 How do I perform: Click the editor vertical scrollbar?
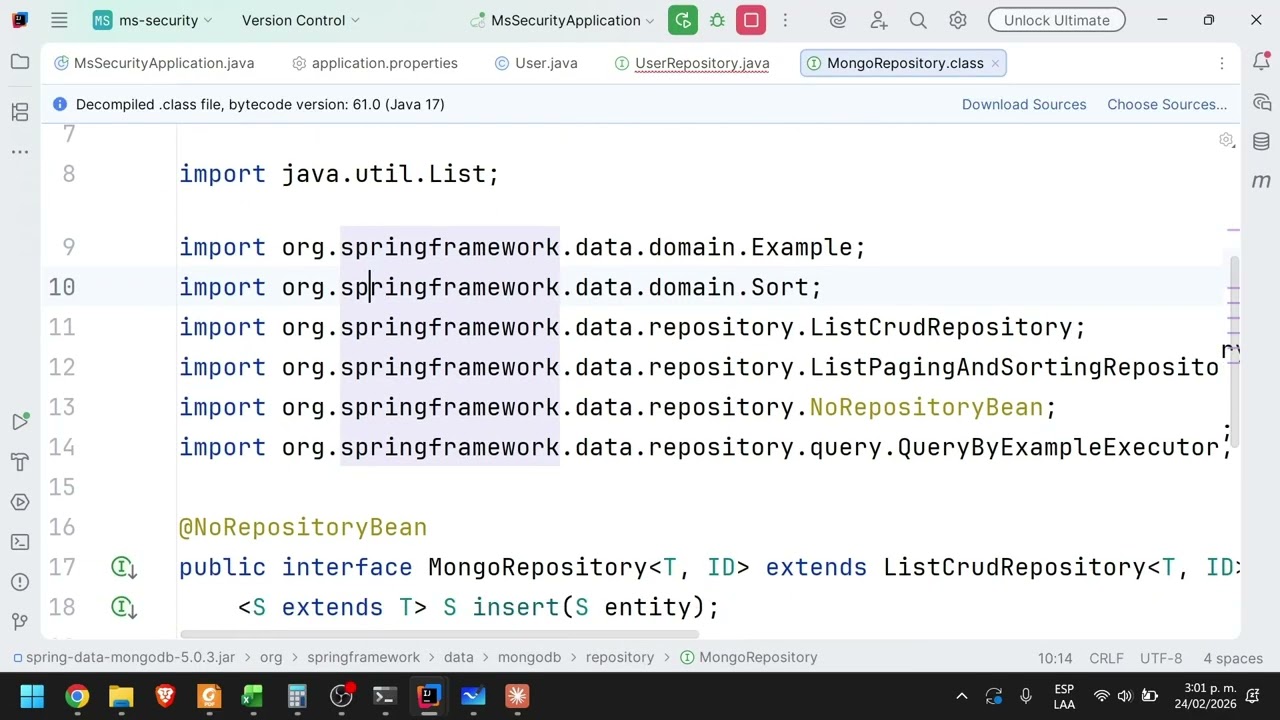point(1235,352)
